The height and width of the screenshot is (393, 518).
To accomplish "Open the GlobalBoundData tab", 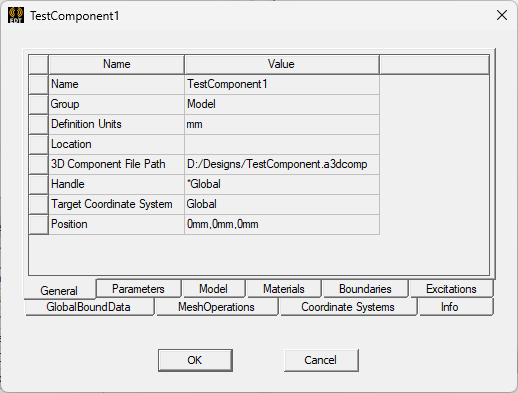I will pos(89,307).
